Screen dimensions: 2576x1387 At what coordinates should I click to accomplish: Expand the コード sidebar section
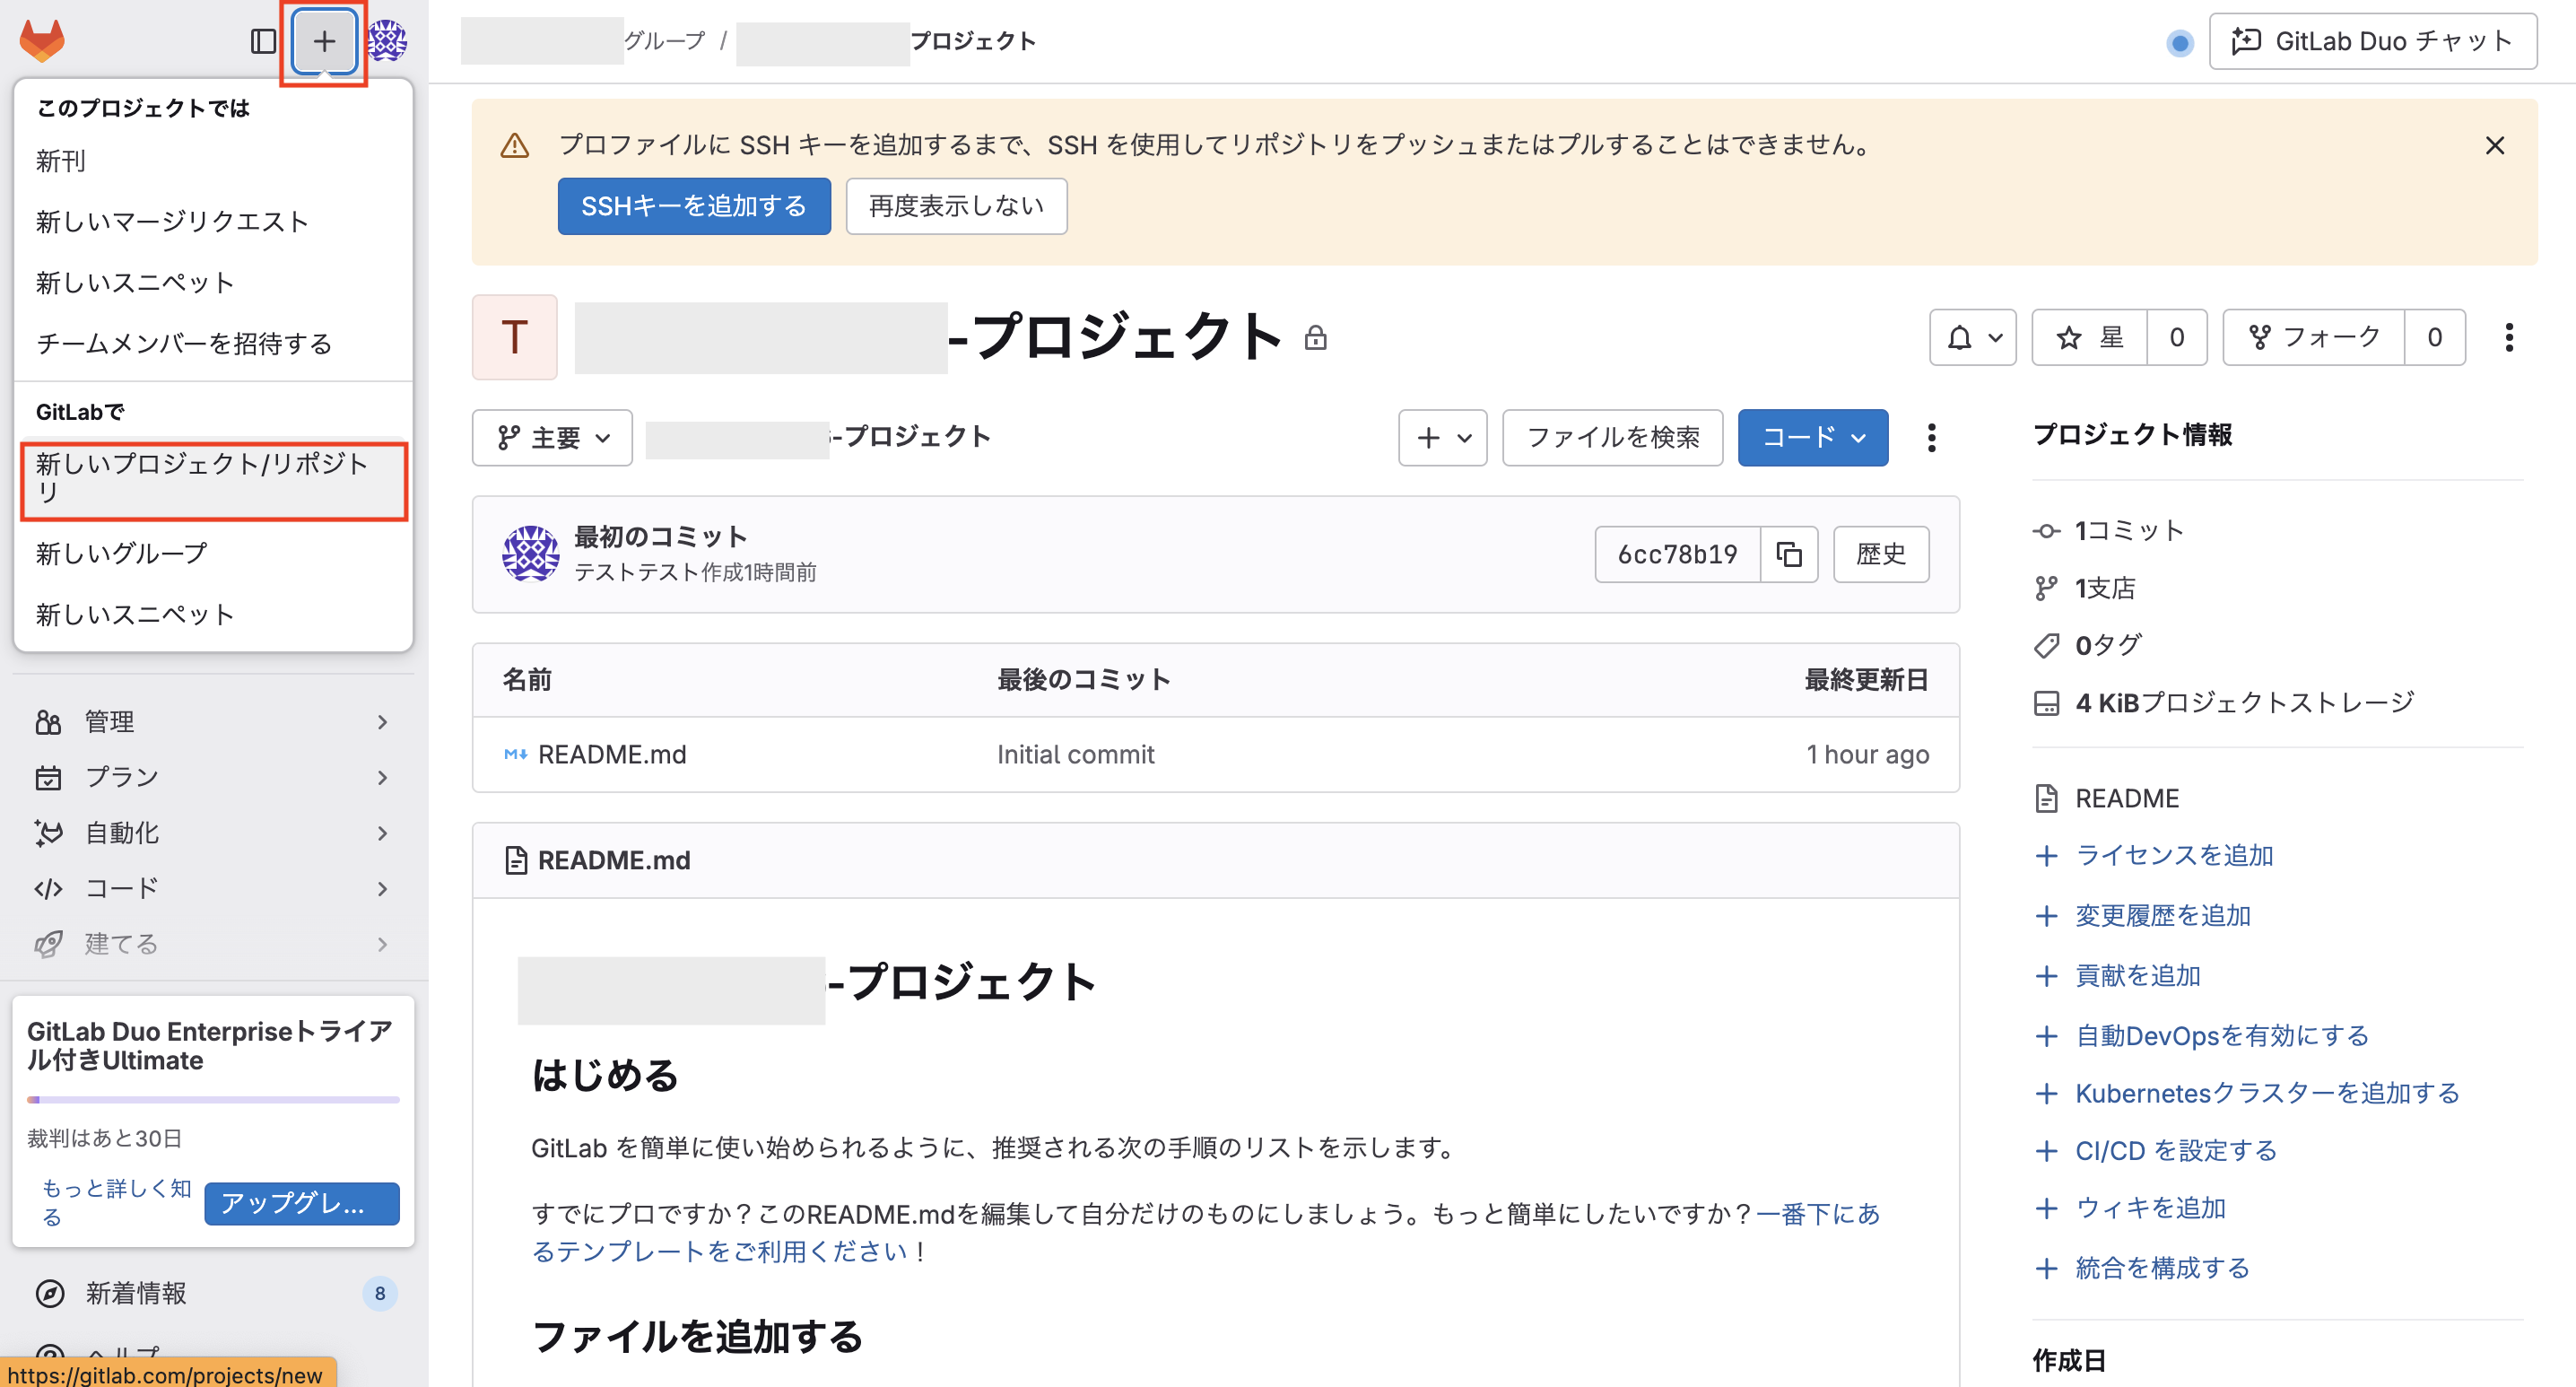coord(213,888)
